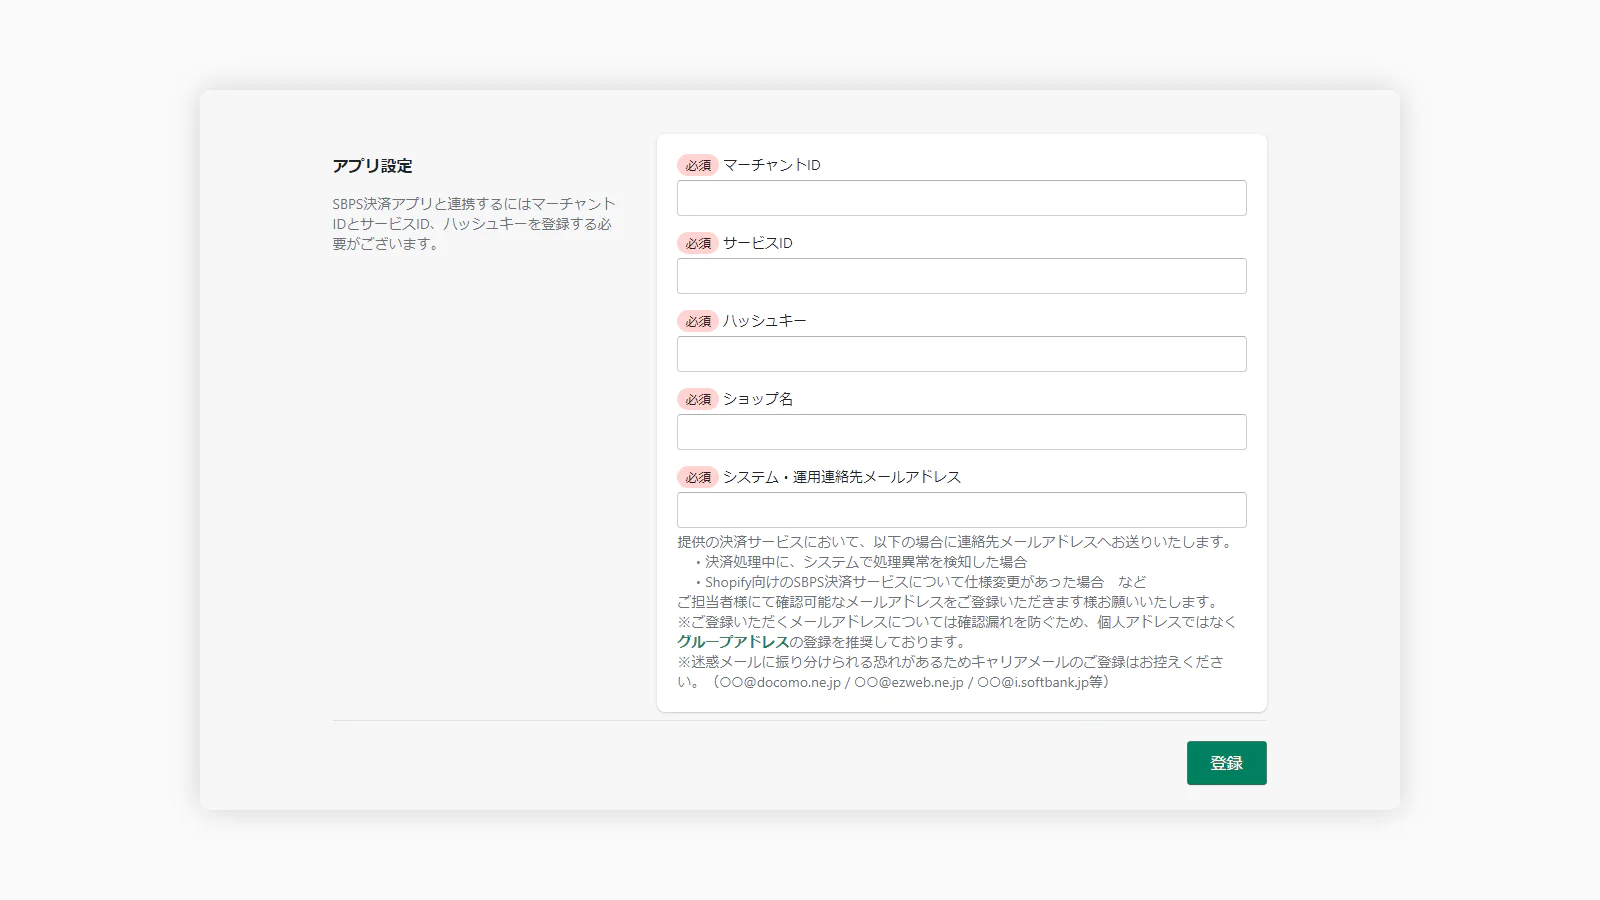The height and width of the screenshot is (900, 1600).
Task: Click the bold グループアドレス text
Action: coord(733,642)
